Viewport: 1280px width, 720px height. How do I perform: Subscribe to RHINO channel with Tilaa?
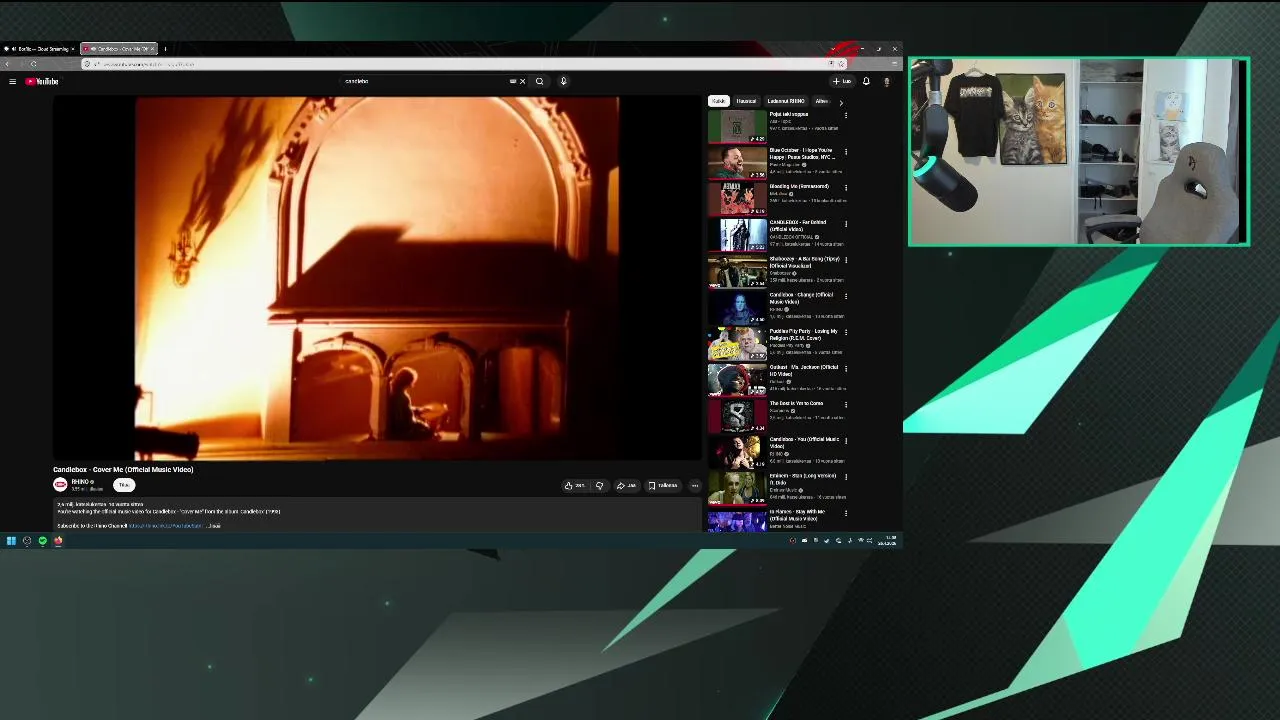click(x=124, y=485)
